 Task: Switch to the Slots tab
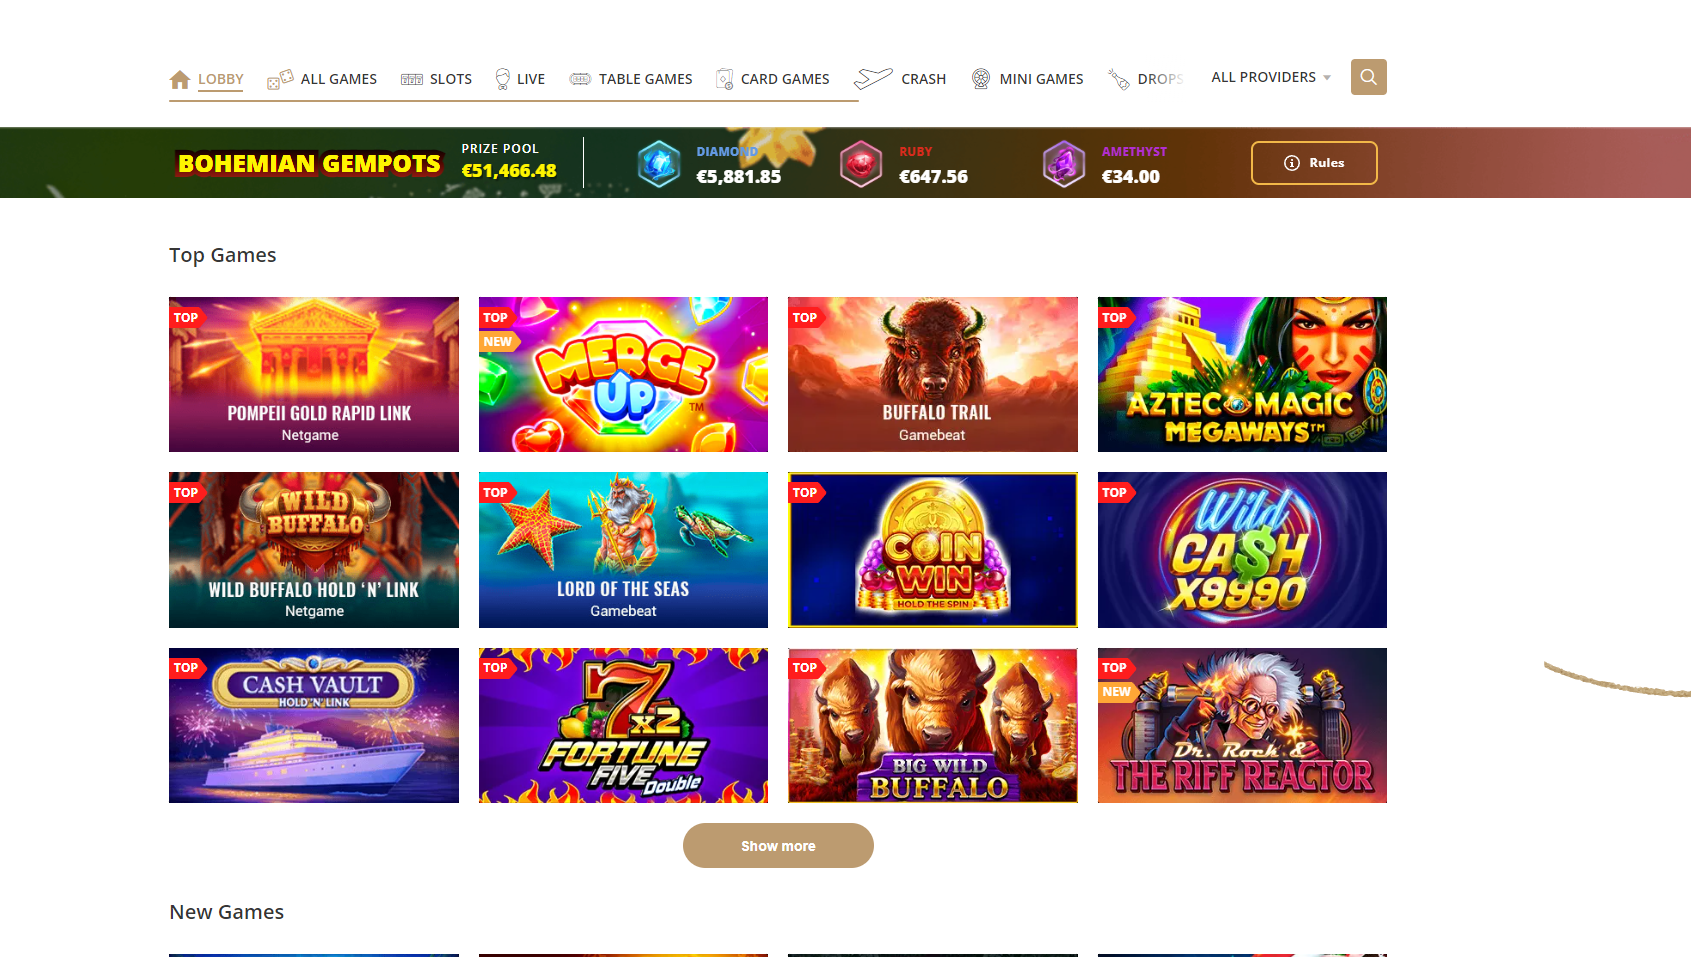point(436,79)
